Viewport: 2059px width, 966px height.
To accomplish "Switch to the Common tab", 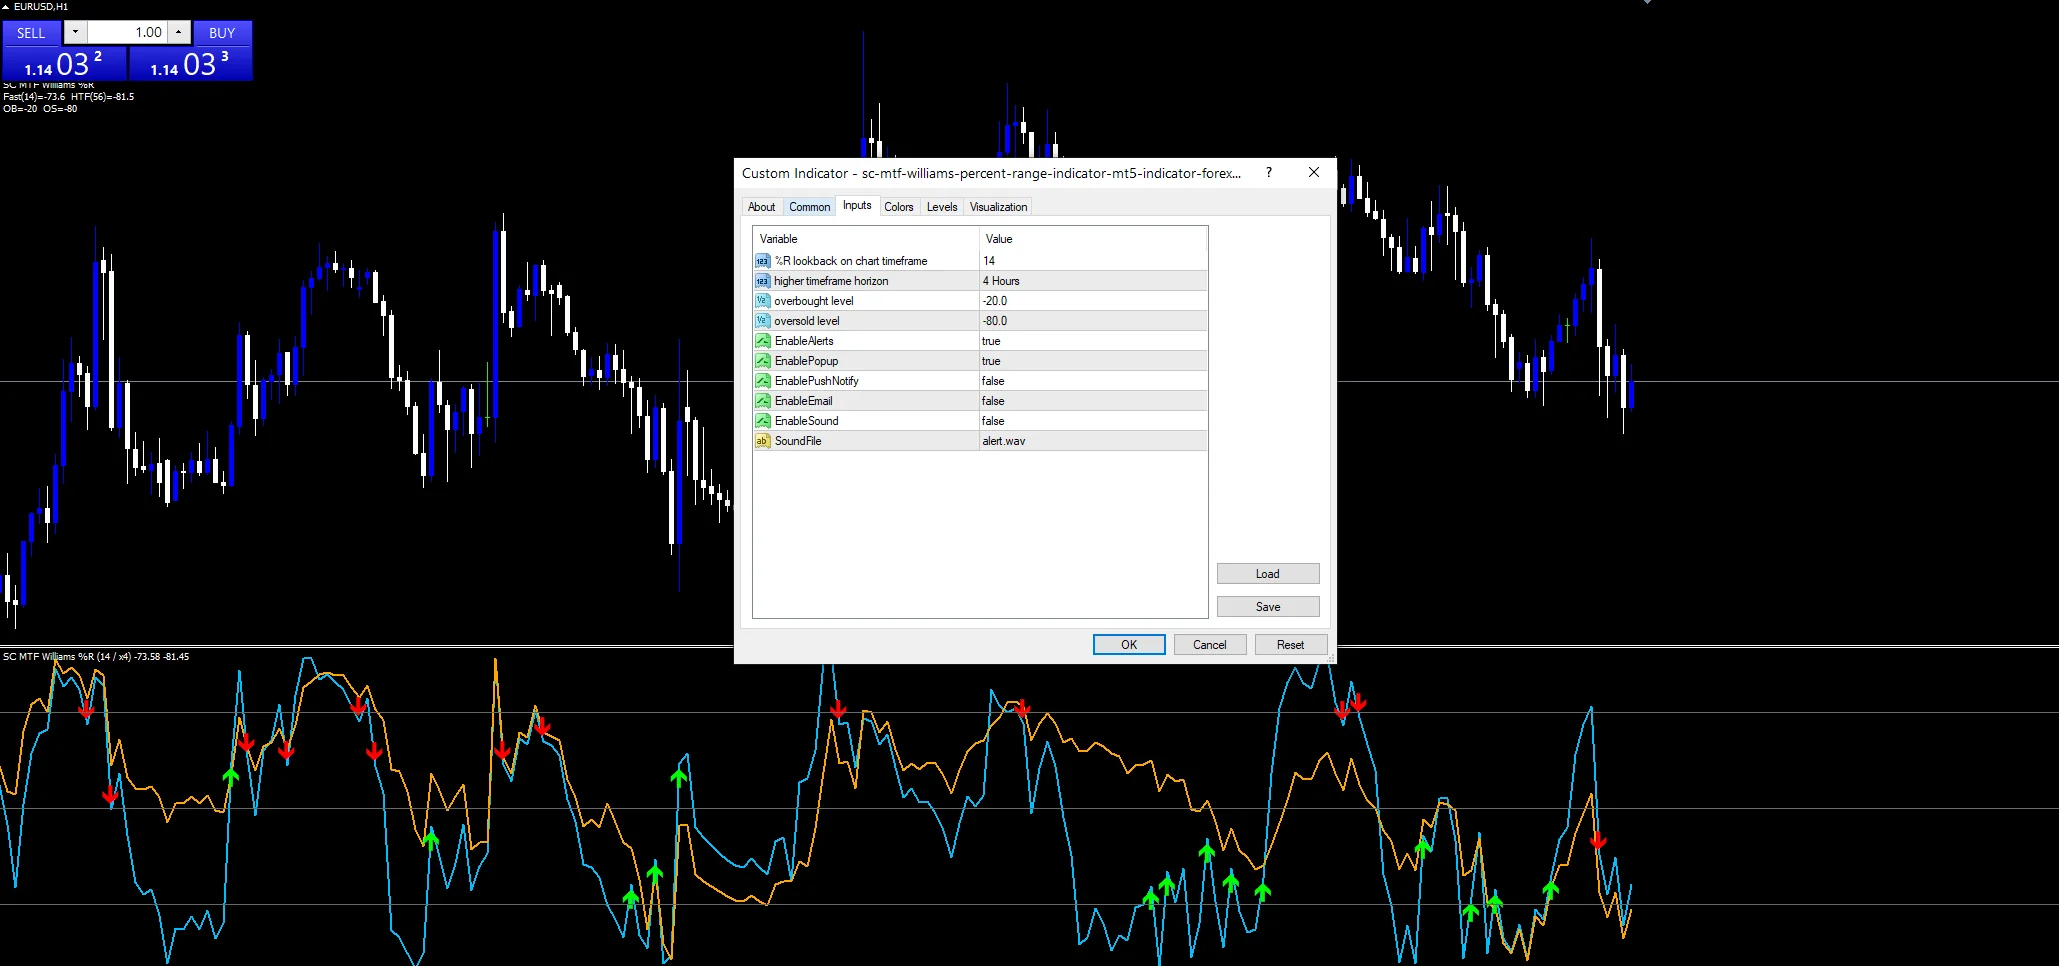I will (809, 207).
